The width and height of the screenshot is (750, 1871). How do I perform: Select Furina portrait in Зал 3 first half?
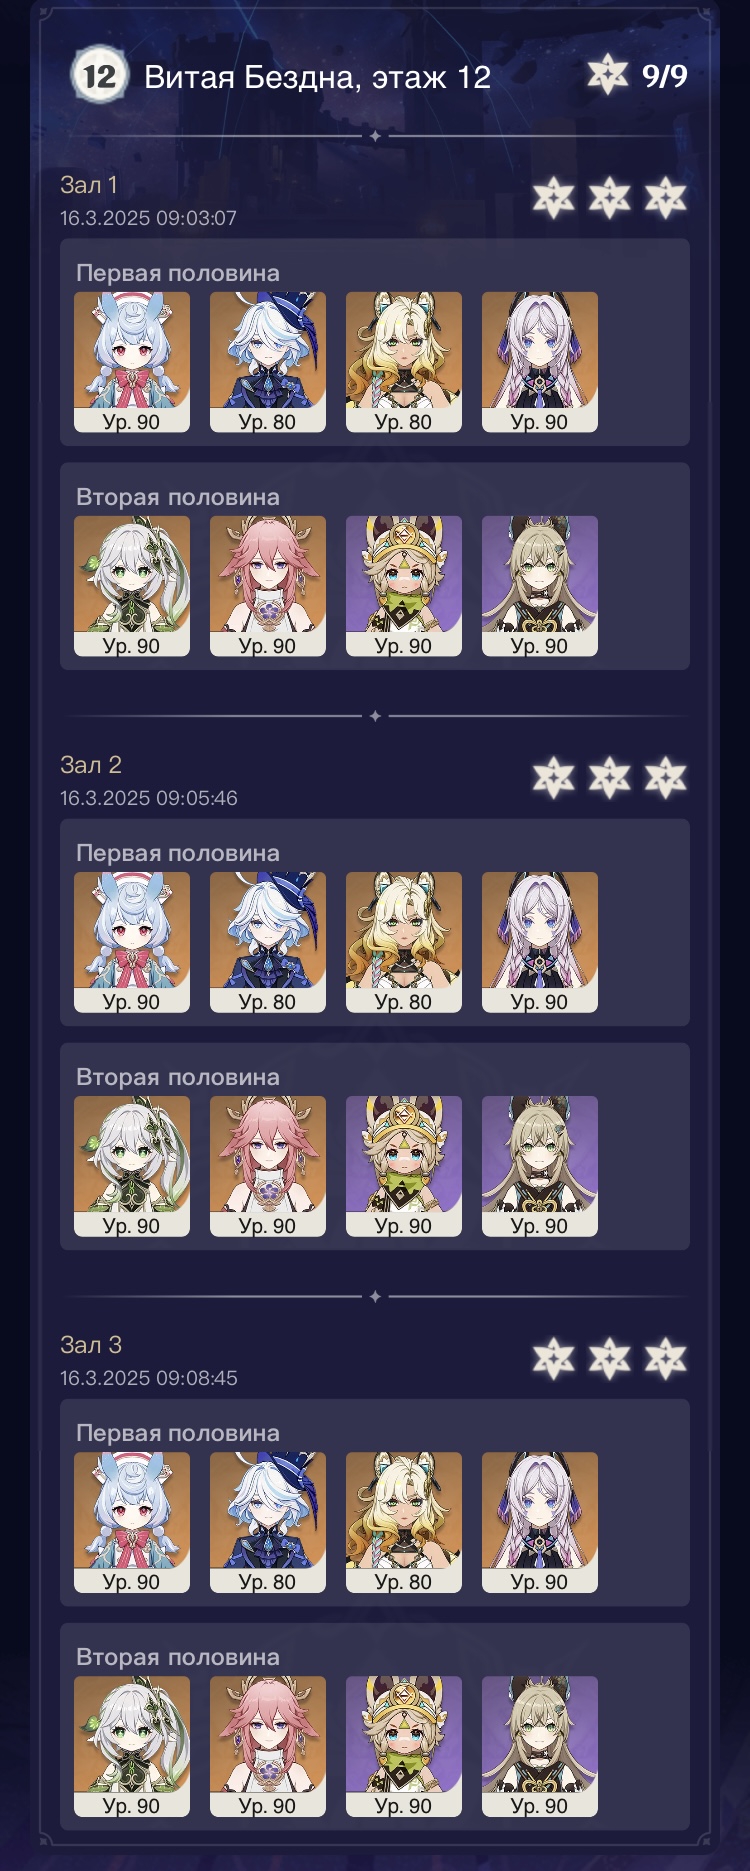click(268, 1522)
